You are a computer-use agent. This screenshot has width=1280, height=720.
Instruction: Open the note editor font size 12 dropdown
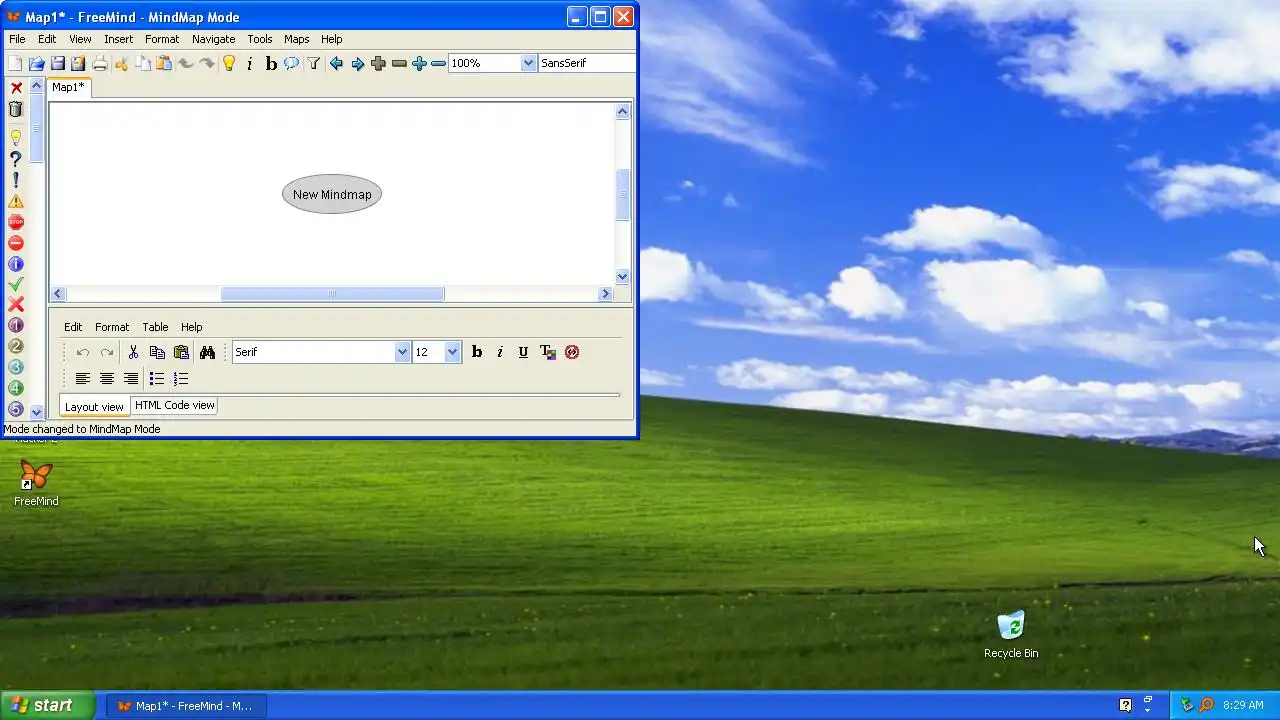coord(452,352)
